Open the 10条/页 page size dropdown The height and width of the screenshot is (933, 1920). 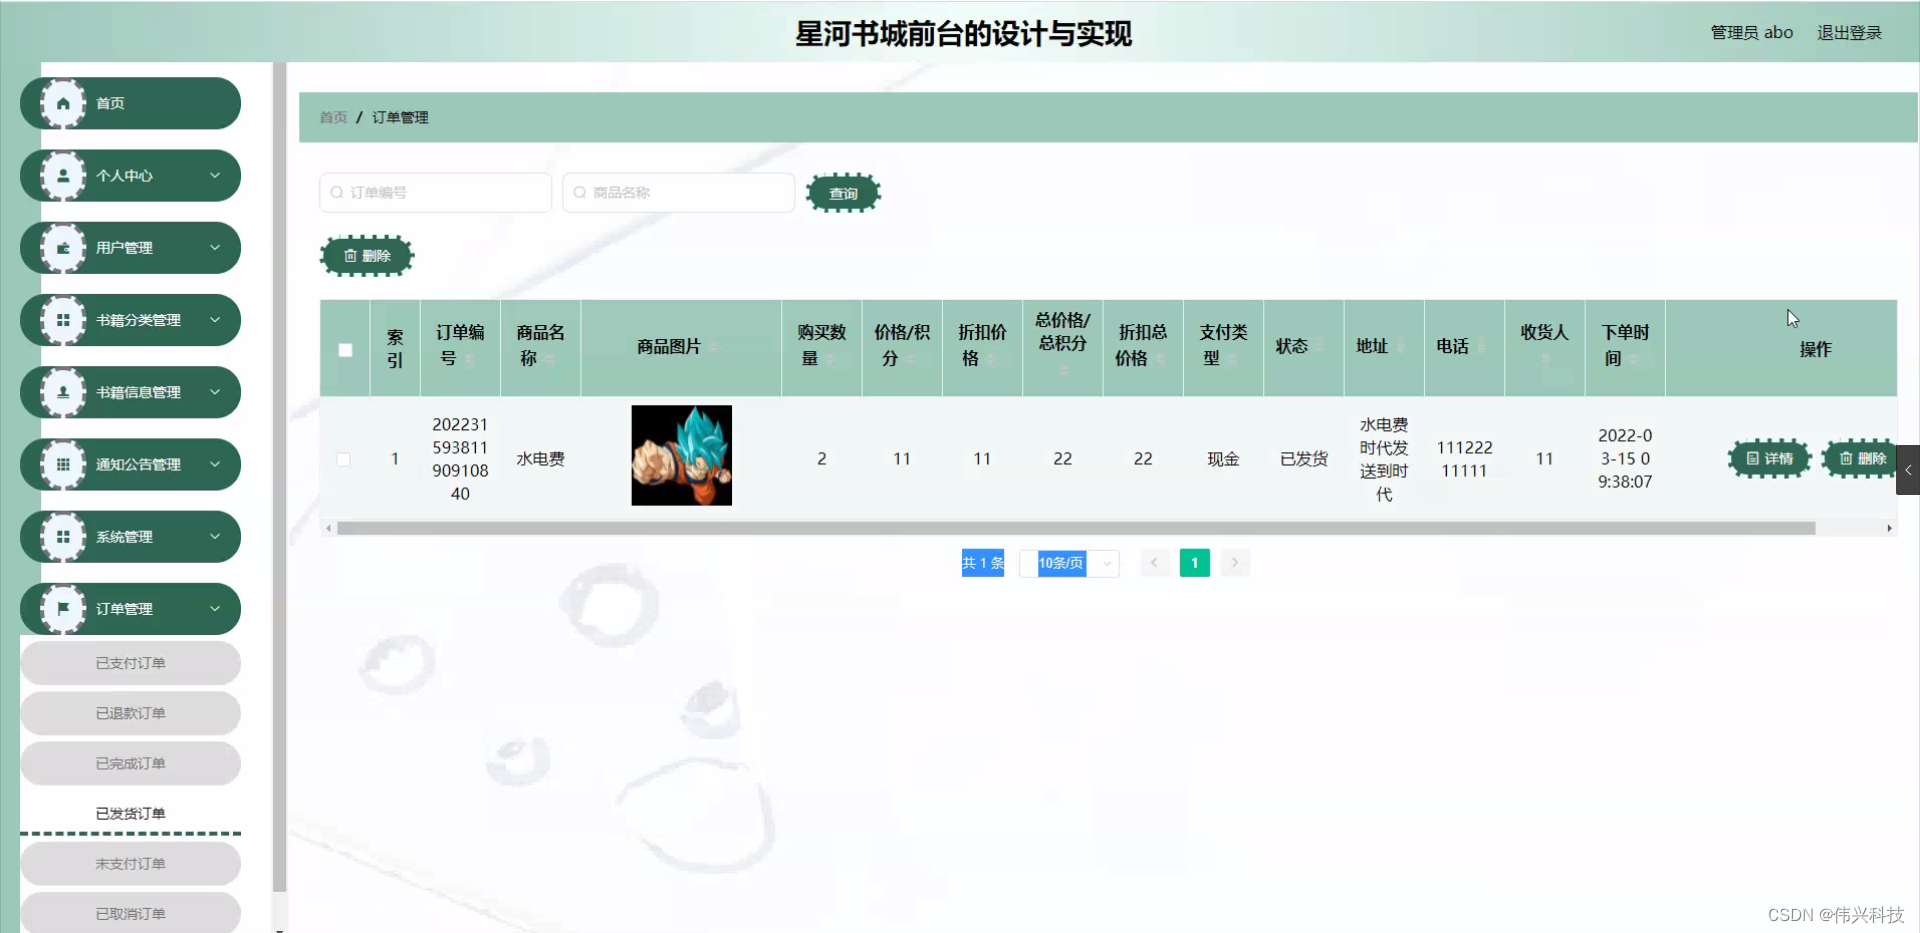click(x=1068, y=563)
